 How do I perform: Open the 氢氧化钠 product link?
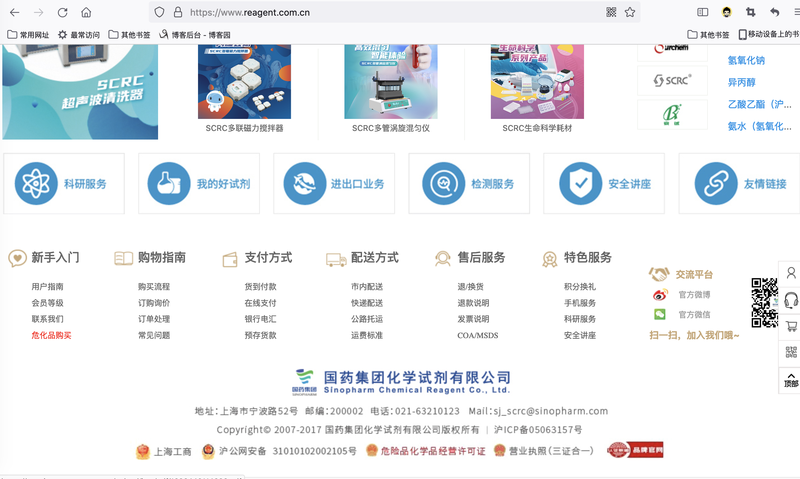pos(746,60)
